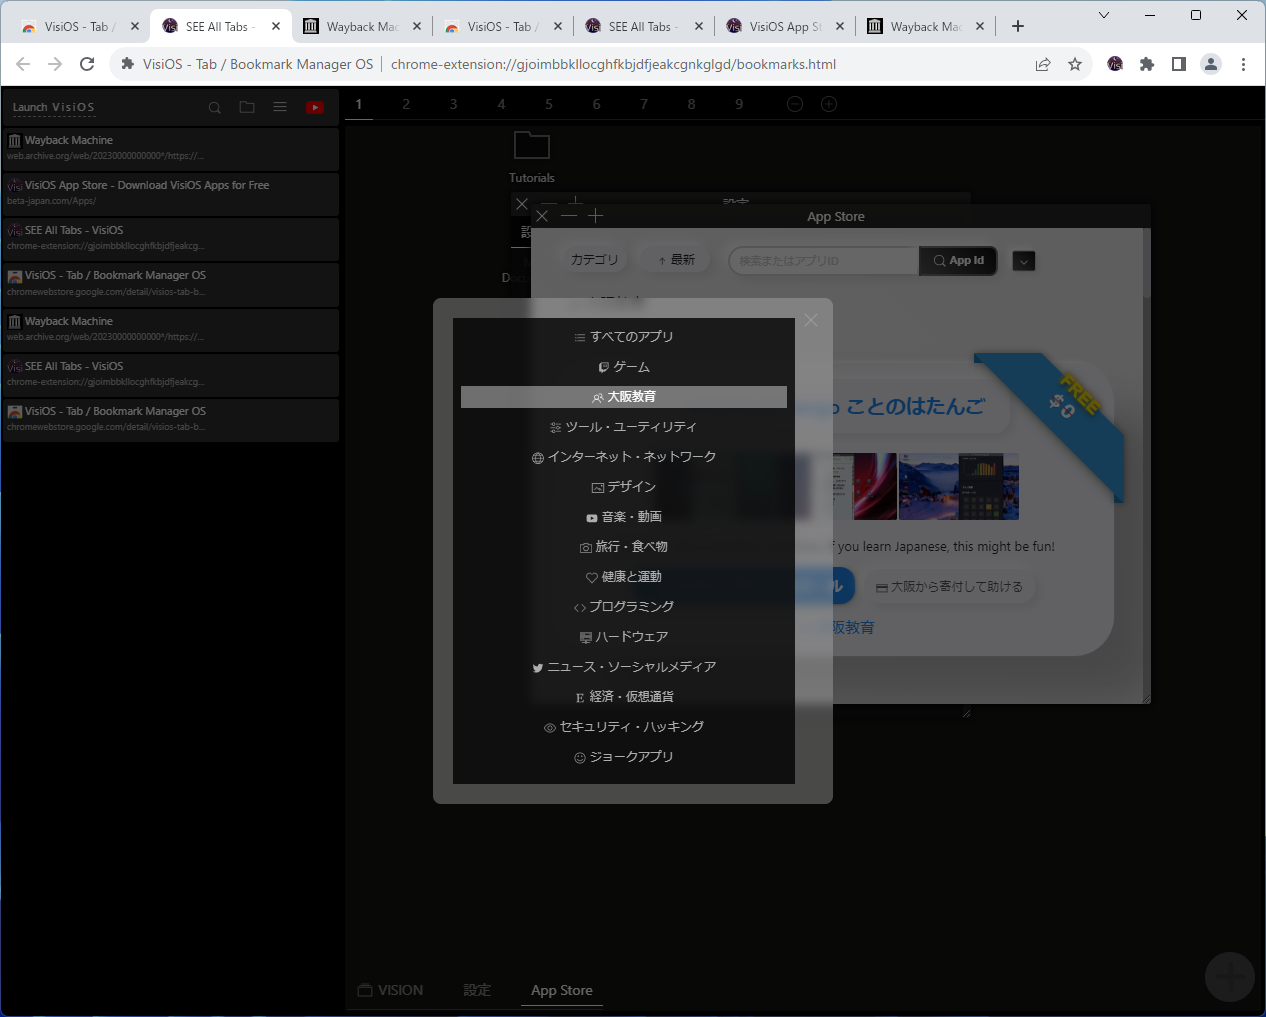This screenshot has width=1266, height=1017.
Task: Click the App Id search button
Action: click(959, 260)
